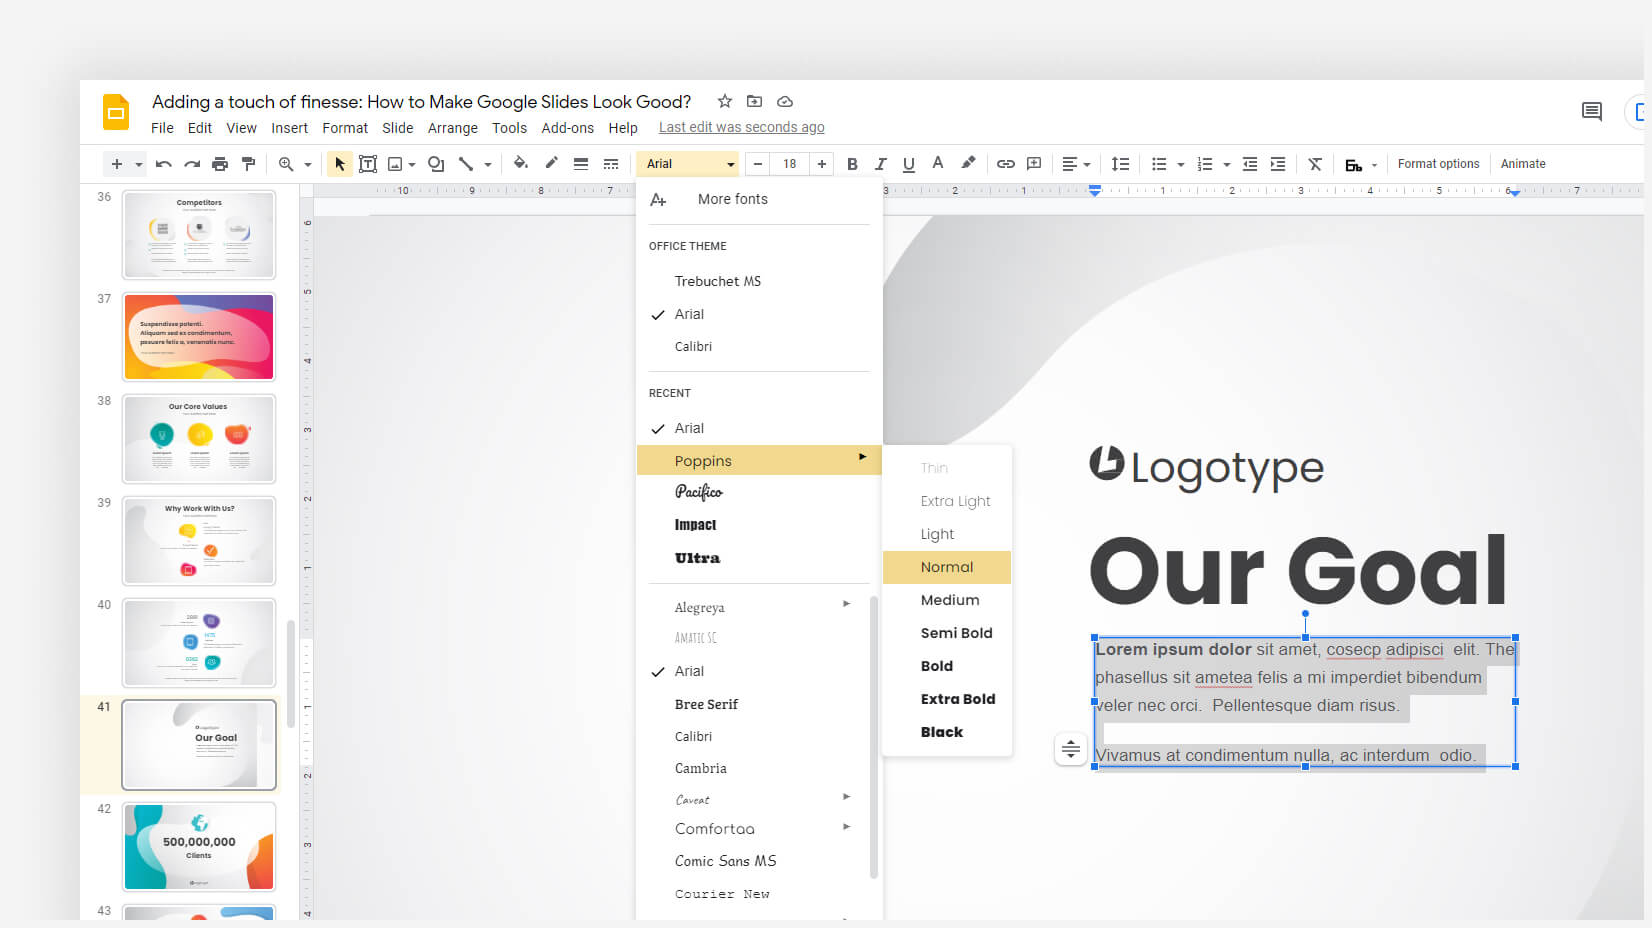Check the cloud save status icon
Viewport: 1652px width, 928px height.
tap(785, 101)
